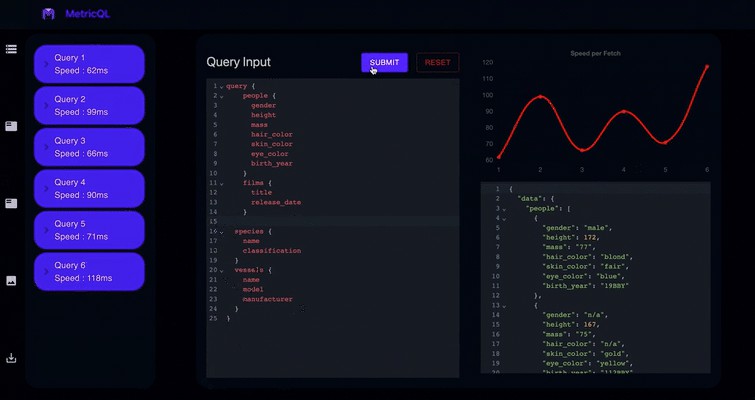755x400 pixels.
Task: Open the list view icon in sidebar
Action: click(x=11, y=49)
